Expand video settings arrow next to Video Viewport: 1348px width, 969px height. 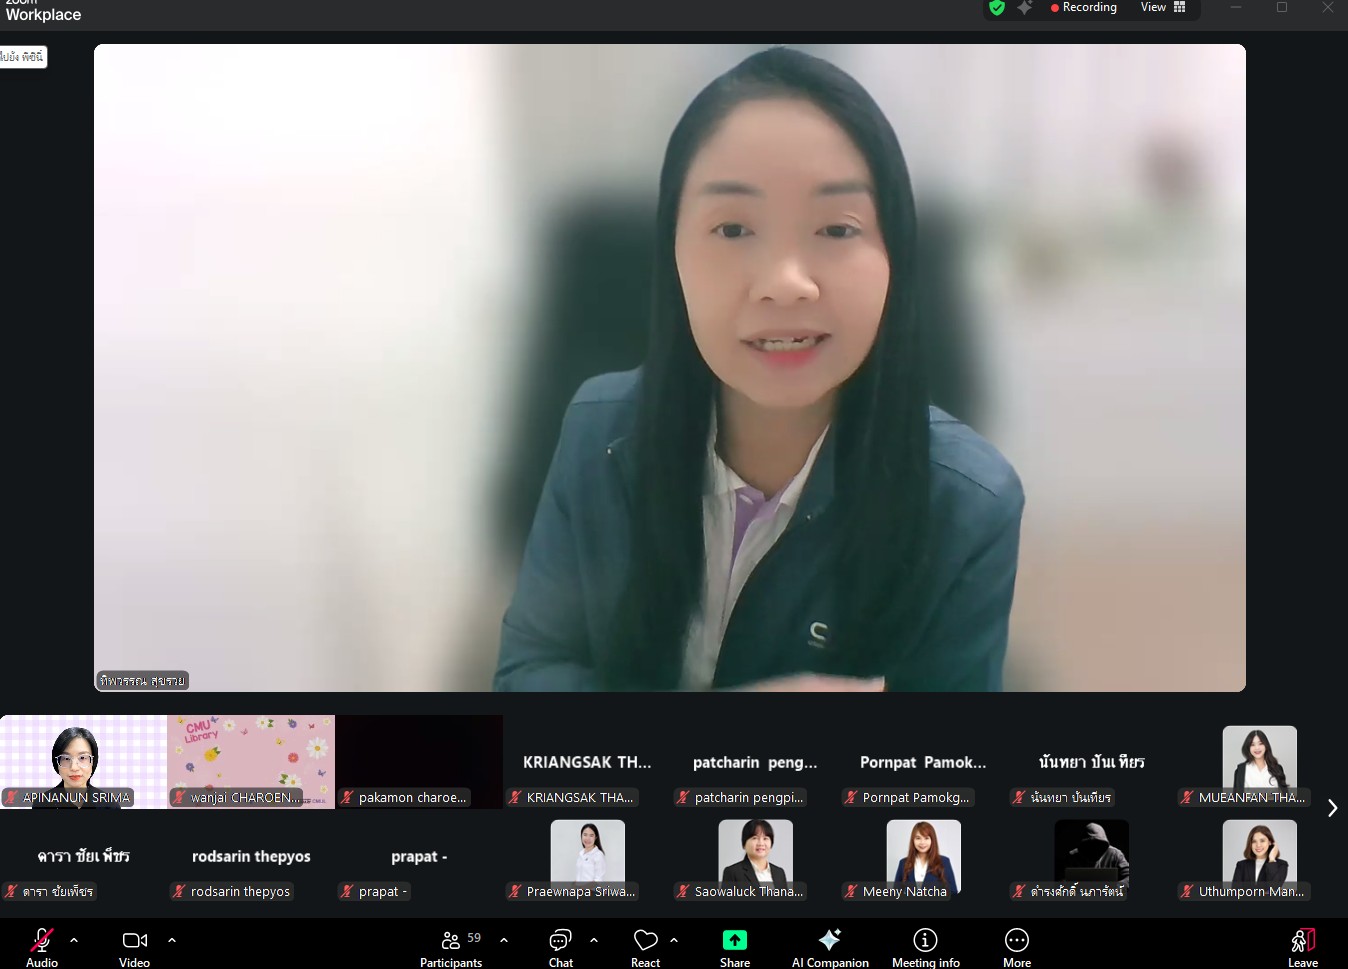(172, 940)
